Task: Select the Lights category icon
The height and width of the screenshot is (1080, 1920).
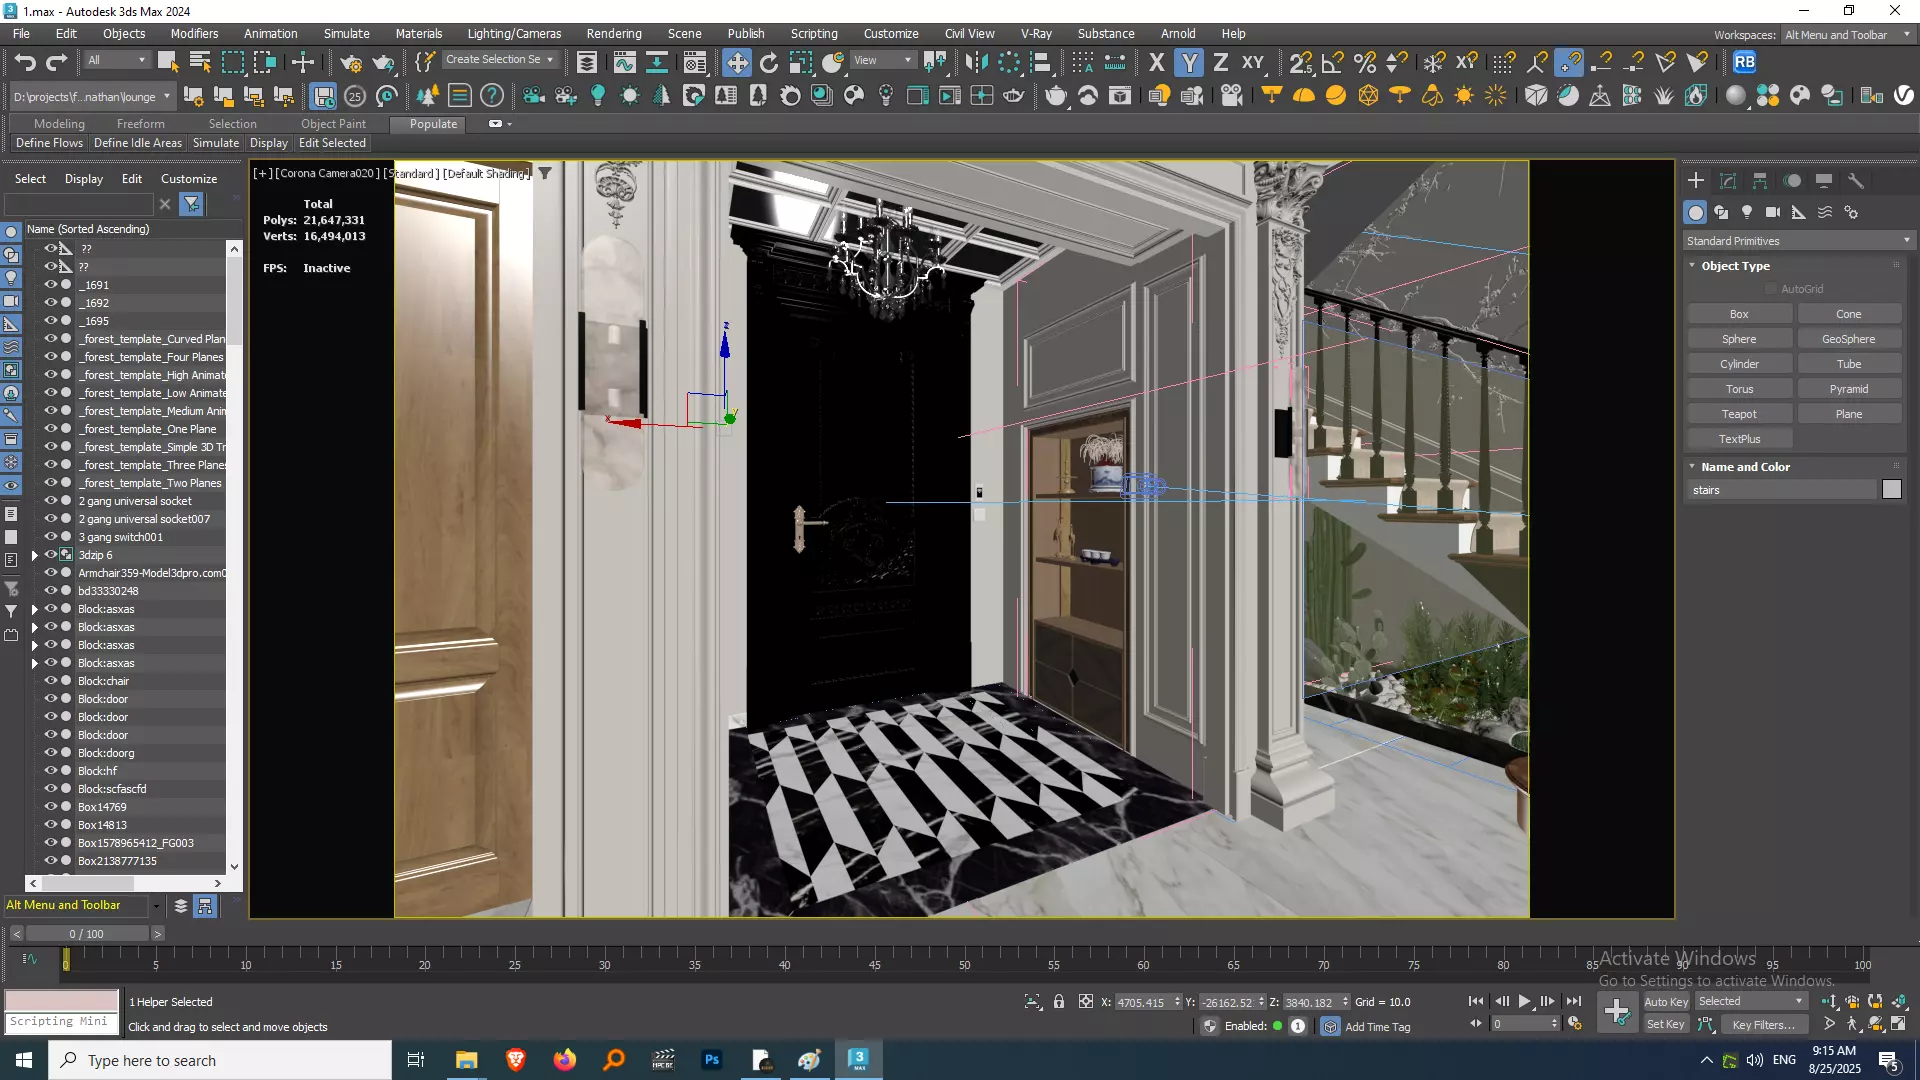Action: pyautogui.click(x=1747, y=212)
